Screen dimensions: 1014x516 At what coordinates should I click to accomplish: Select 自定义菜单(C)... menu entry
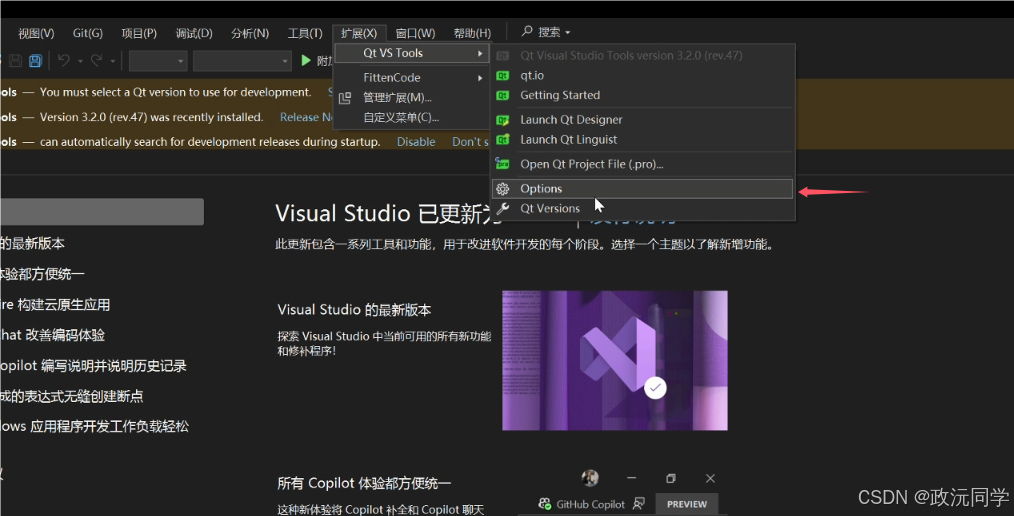[x=411, y=118]
